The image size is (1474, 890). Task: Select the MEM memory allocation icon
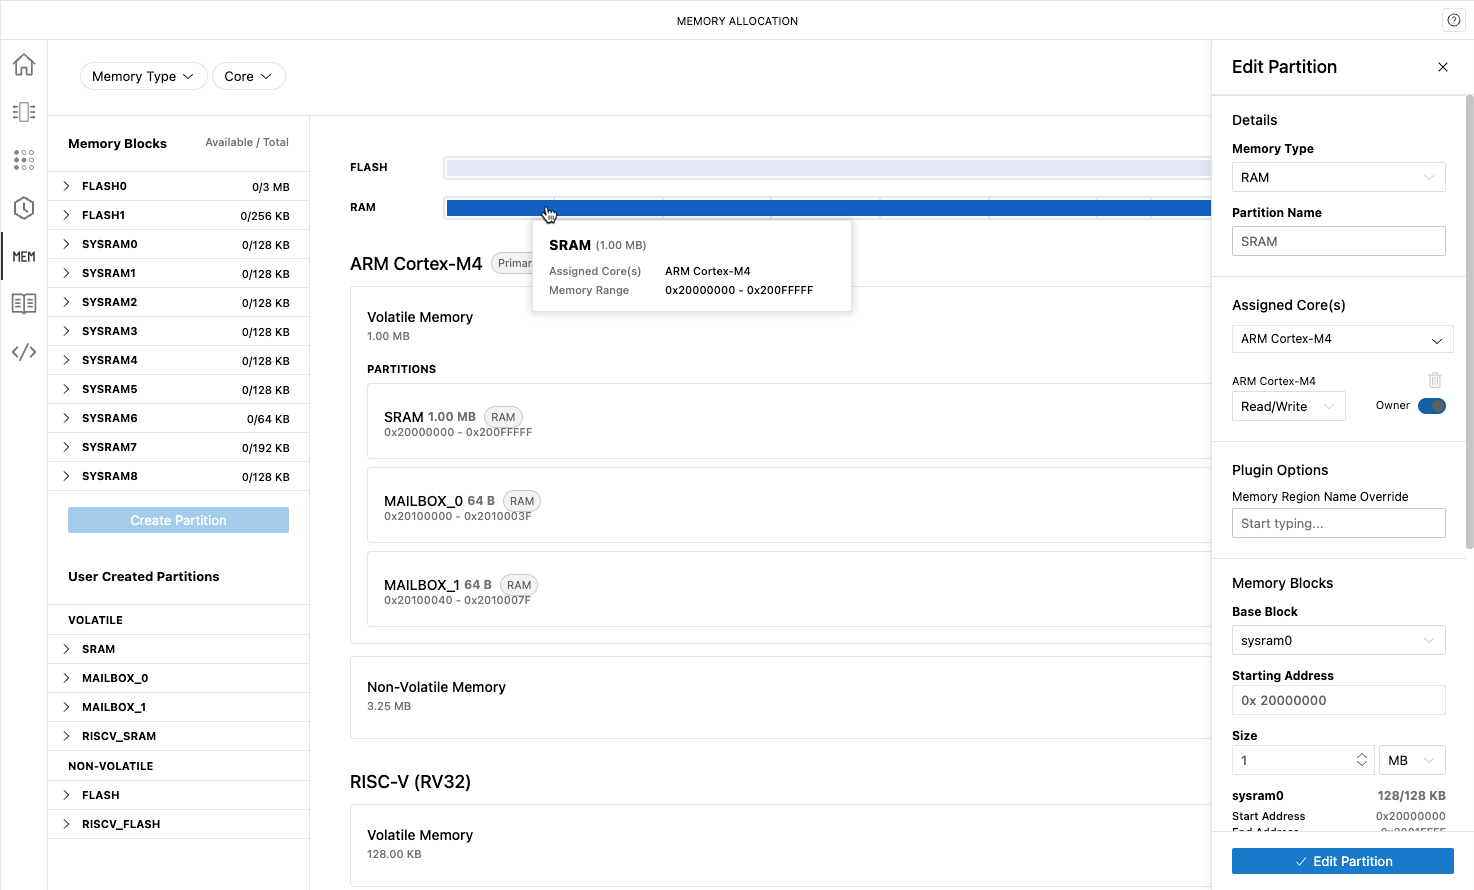click(24, 257)
